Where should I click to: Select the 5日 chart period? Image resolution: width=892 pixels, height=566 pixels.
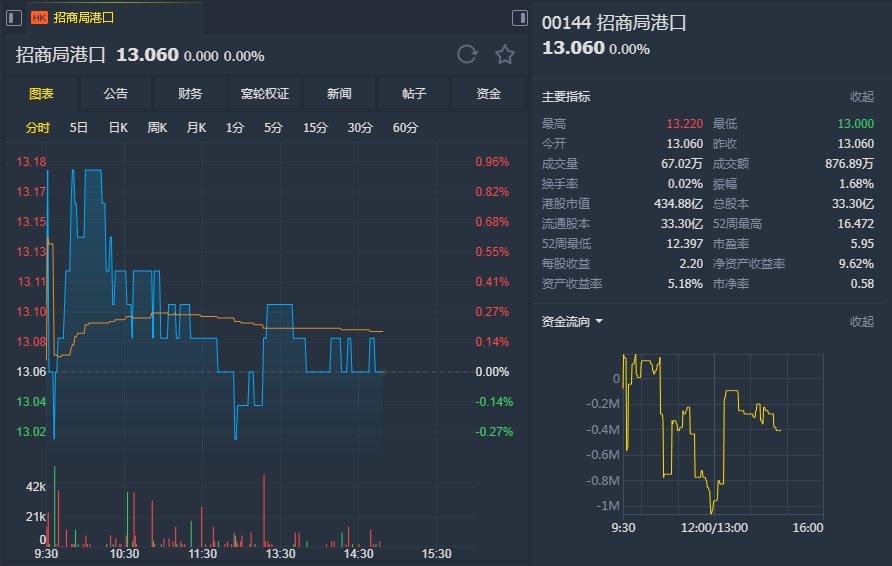tap(79, 127)
